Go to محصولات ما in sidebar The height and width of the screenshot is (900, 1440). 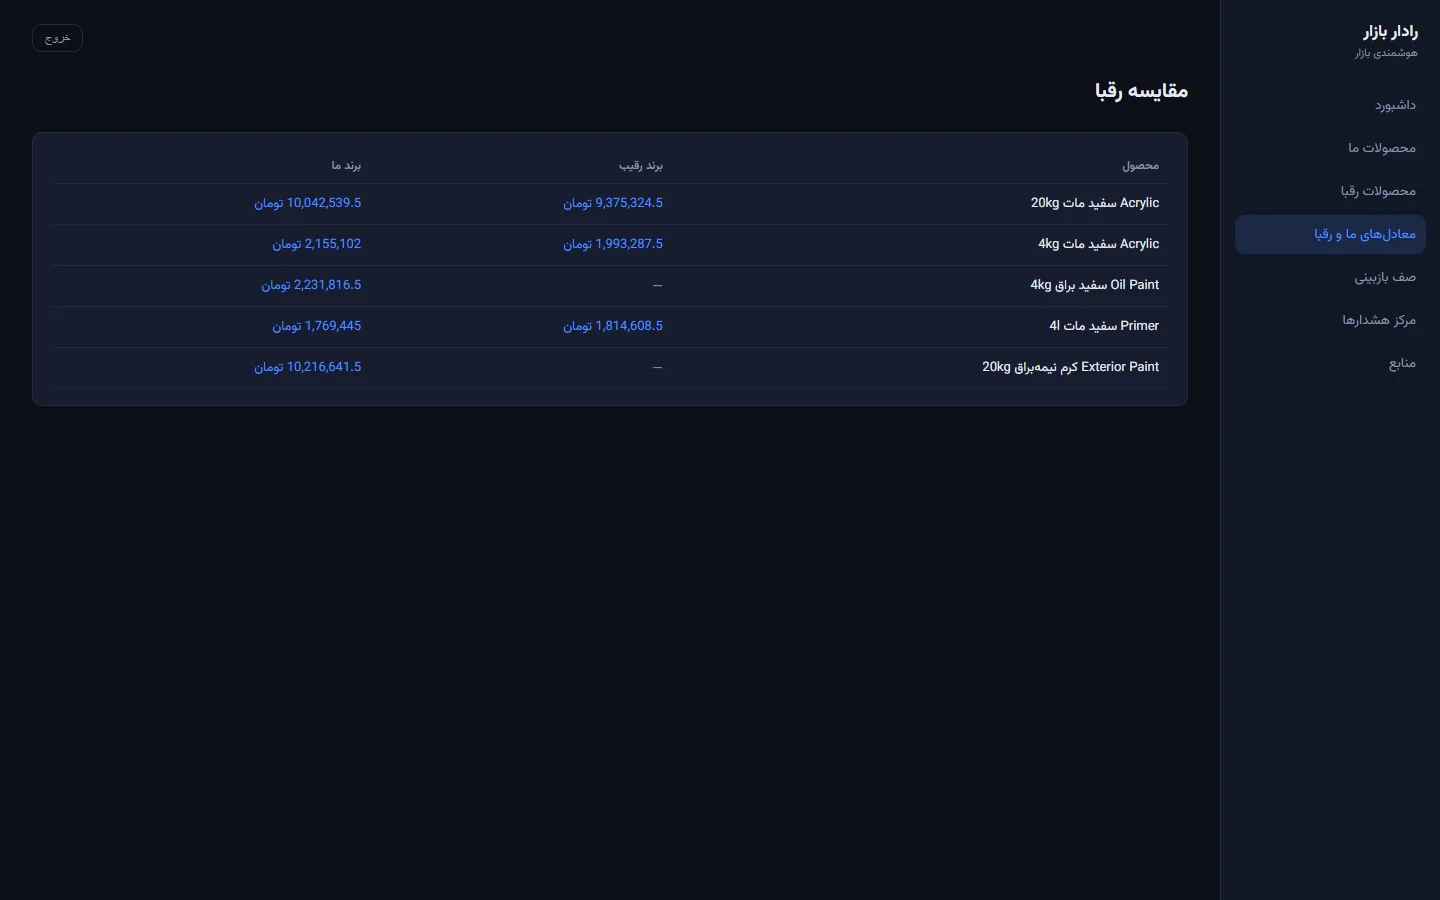coord(1330,148)
